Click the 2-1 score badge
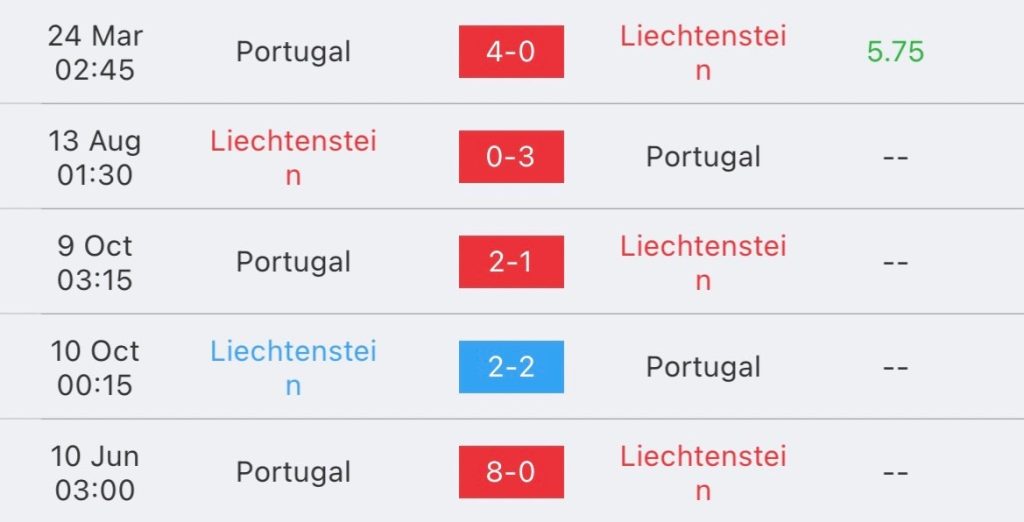 [x=511, y=262]
